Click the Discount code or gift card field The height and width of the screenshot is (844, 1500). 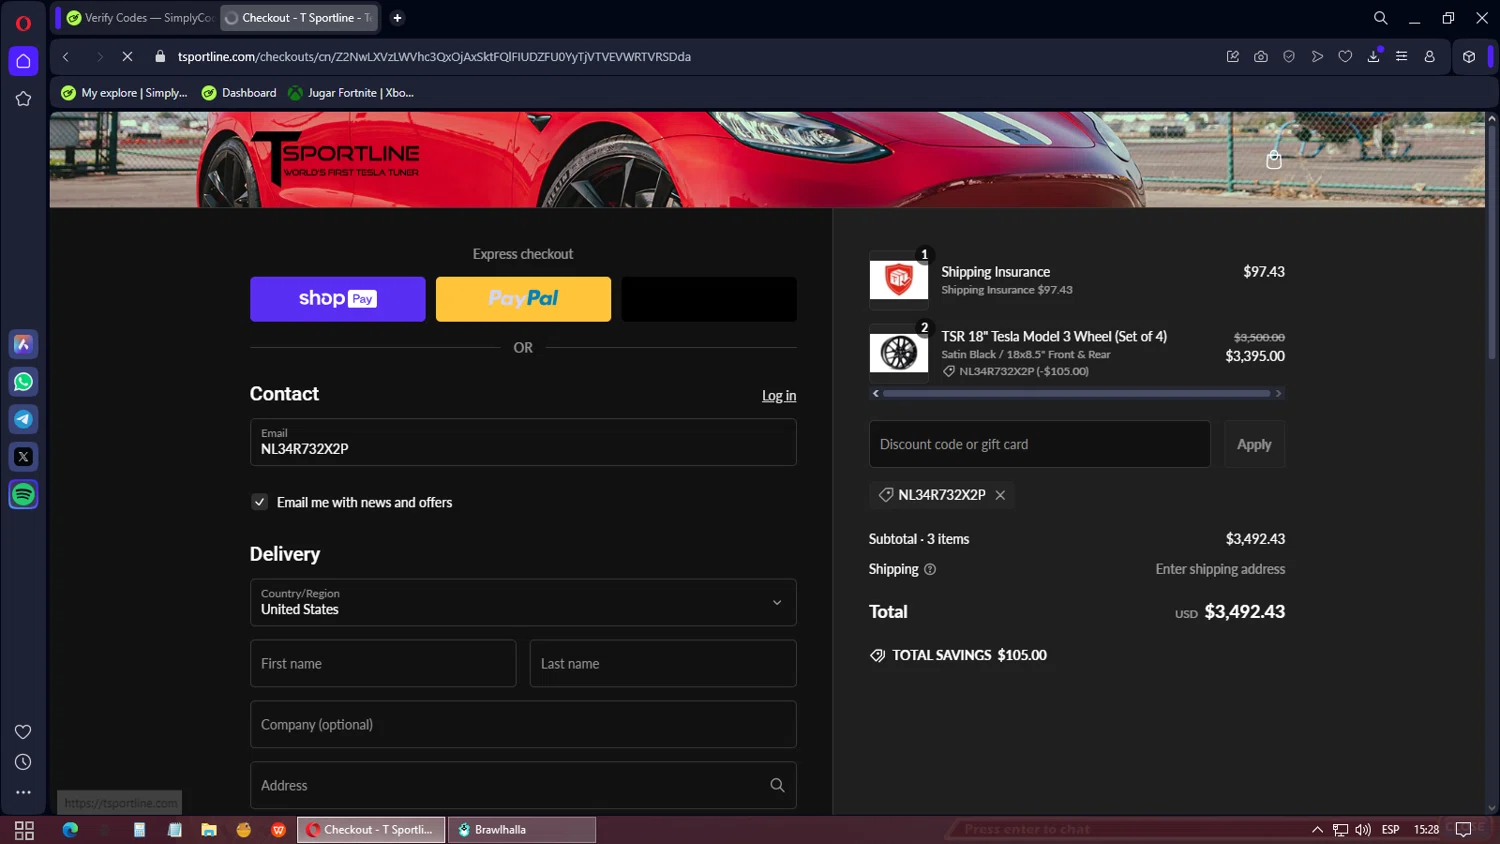(1040, 444)
